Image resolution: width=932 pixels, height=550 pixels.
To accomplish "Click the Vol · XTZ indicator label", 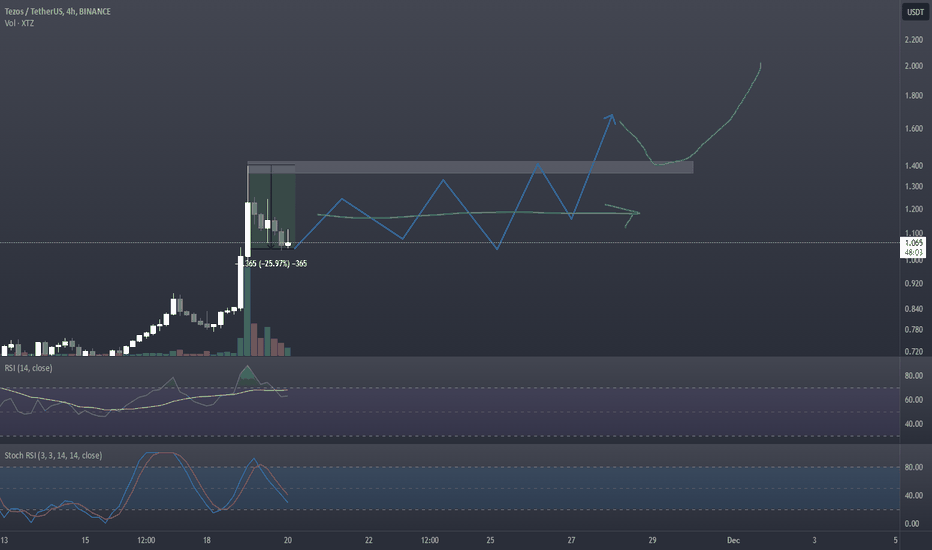I will coord(19,23).
